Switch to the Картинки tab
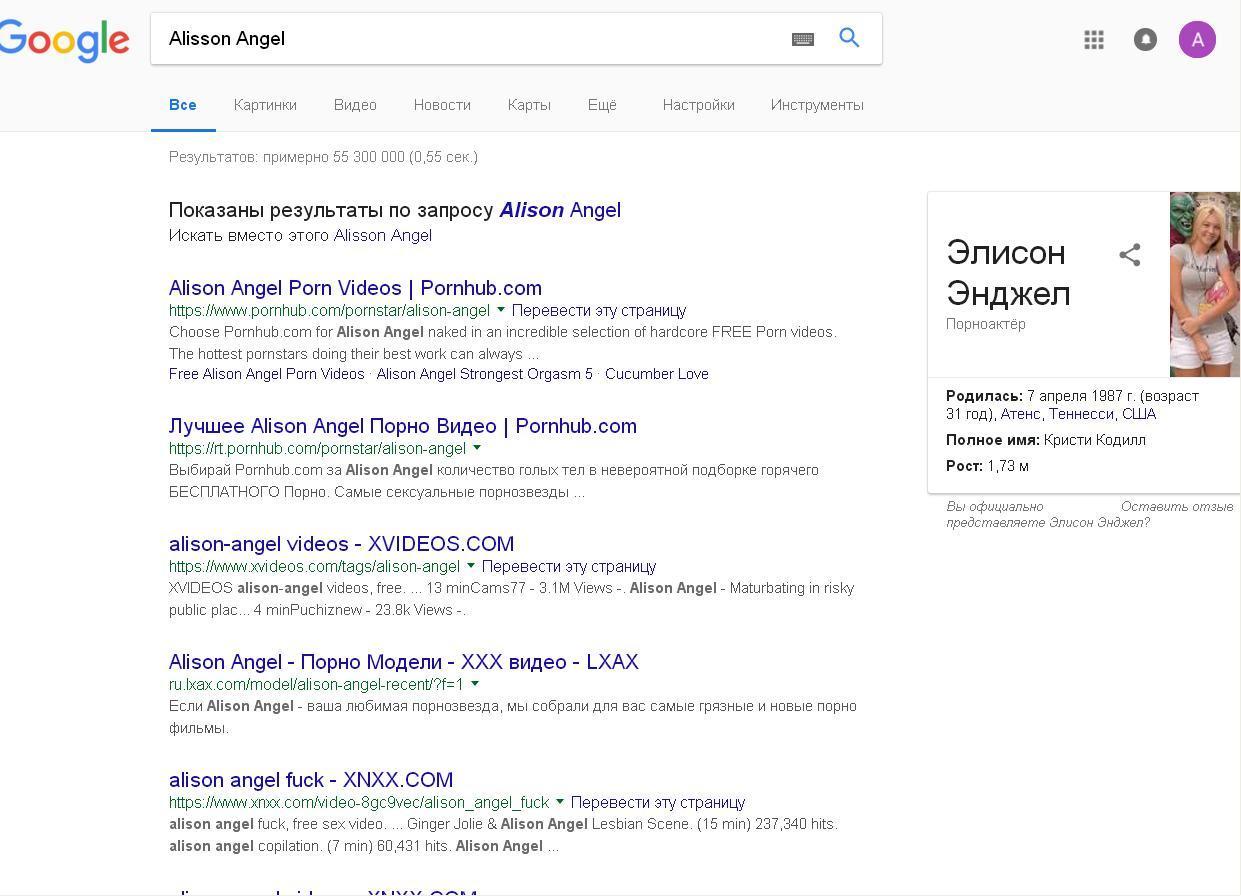 [265, 105]
